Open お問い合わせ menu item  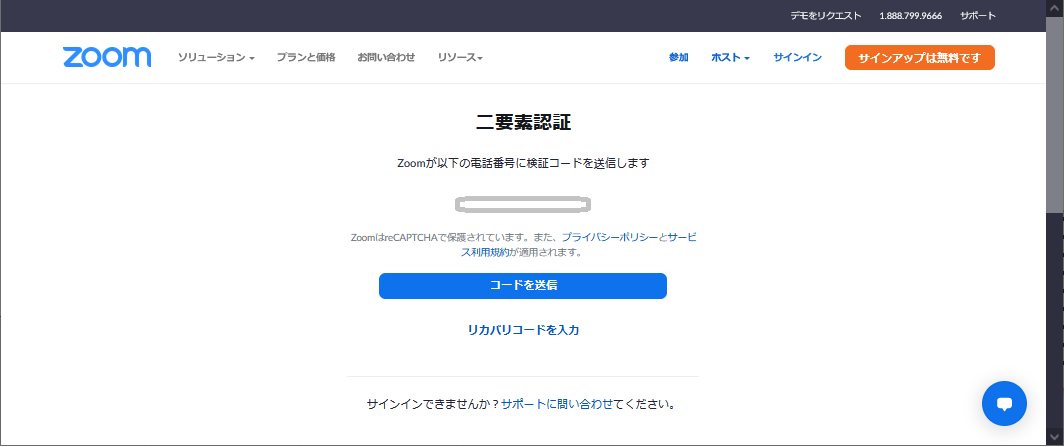tap(386, 58)
